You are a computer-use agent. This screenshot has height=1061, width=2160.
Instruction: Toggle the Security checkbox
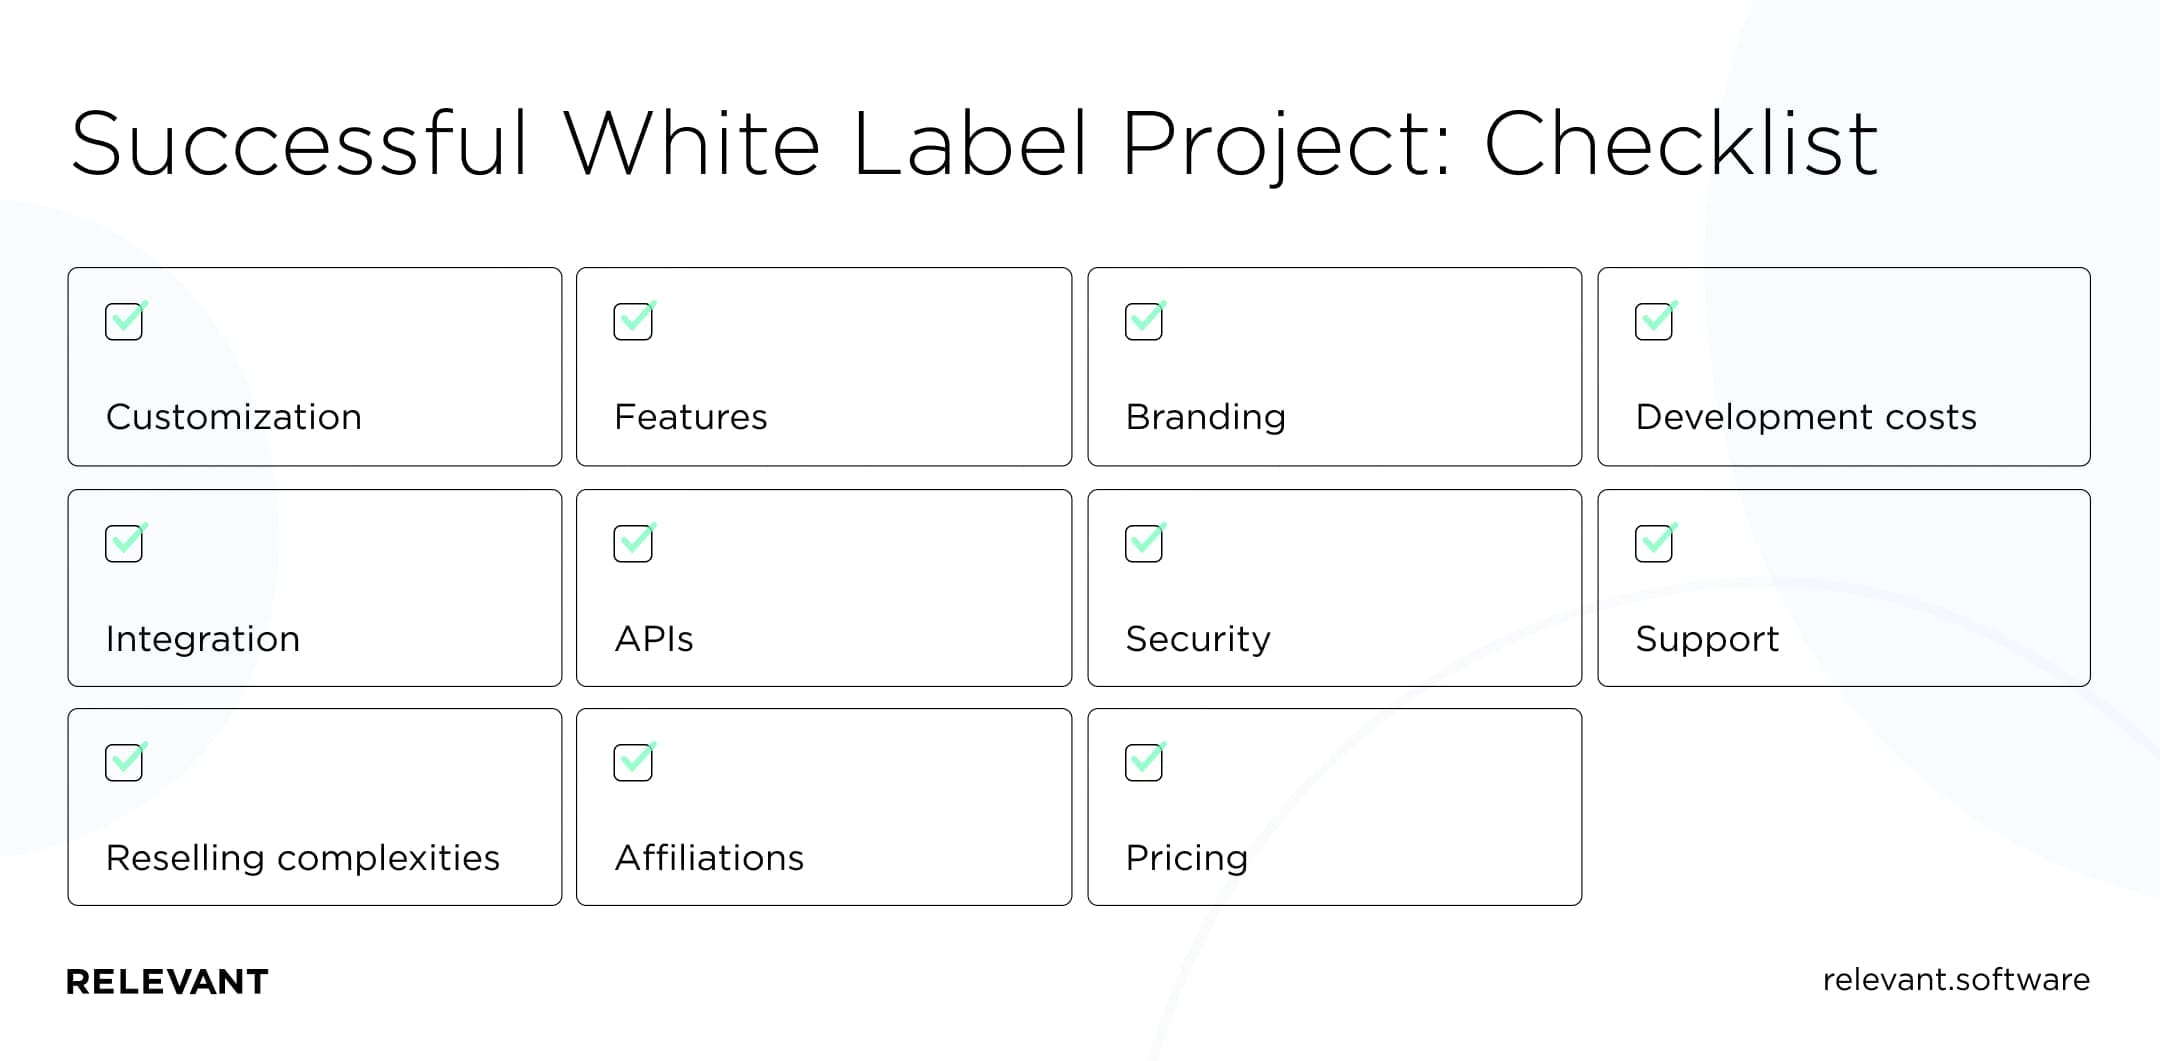pos(1145,543)
